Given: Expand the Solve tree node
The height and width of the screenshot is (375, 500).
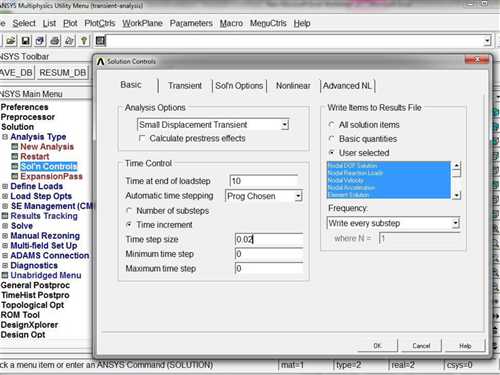Looking at the screenshot, I should point(5,226).
